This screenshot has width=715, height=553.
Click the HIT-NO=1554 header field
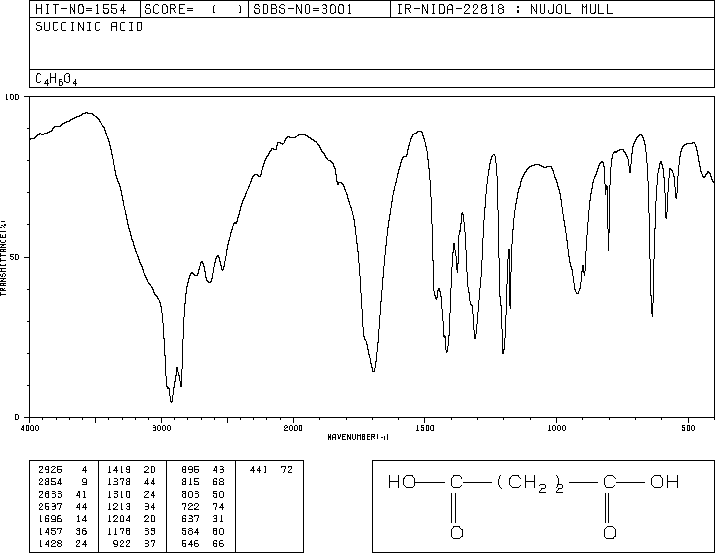pyautogui.click(x=85, y=9)
